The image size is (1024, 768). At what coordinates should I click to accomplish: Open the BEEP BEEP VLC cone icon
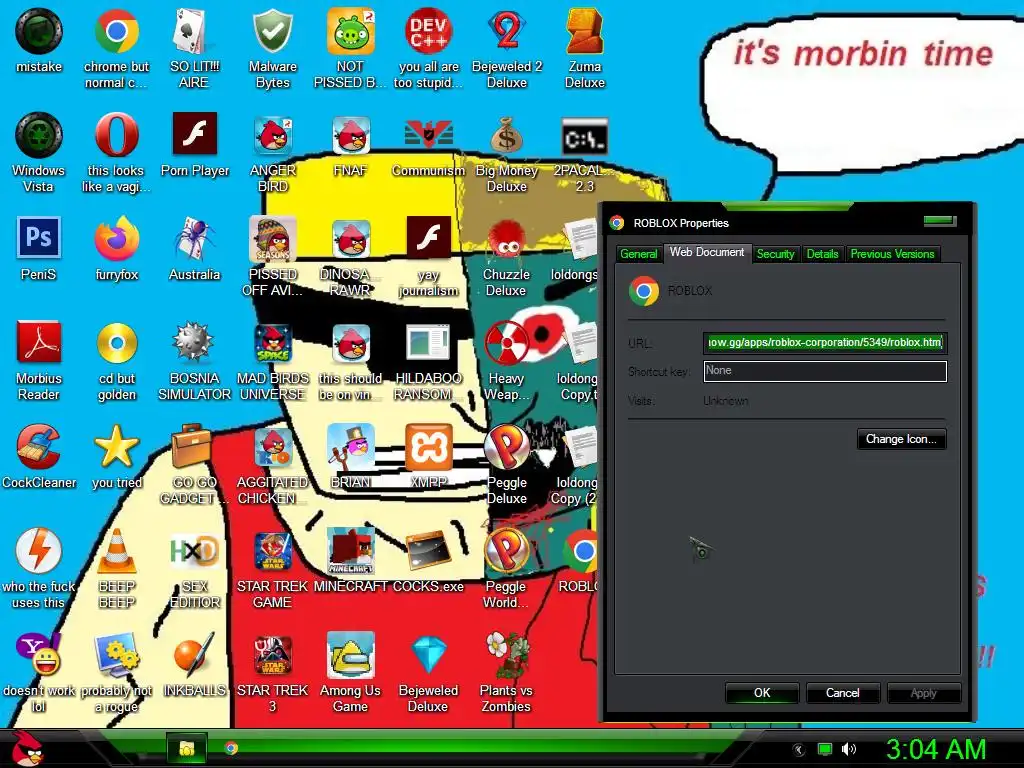pyautogui.click(x=116, y=551)
